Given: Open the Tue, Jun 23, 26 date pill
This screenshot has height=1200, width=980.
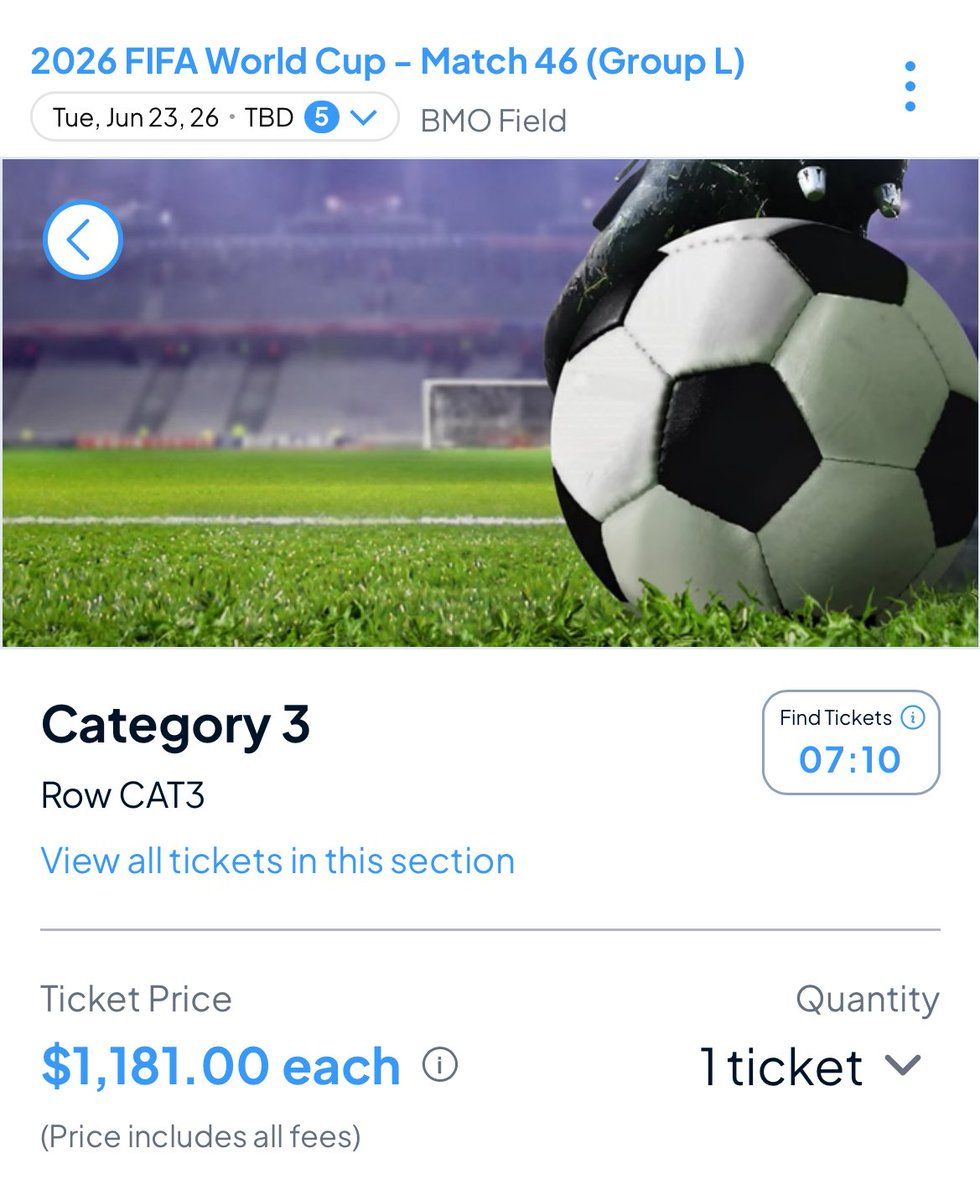Looking at the screenshot, I should [136, 118].
